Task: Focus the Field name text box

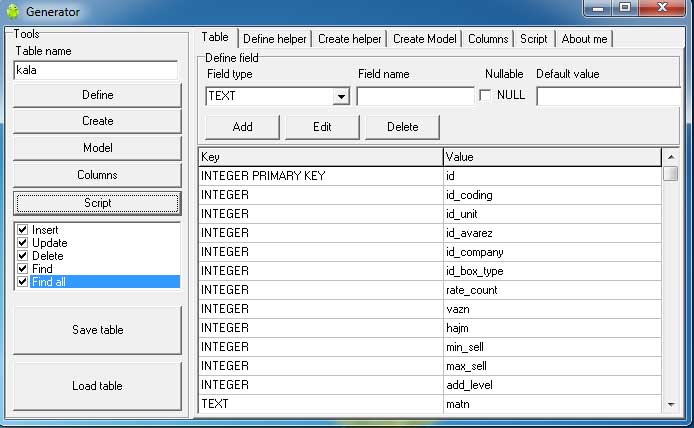Action: point(415,97)
